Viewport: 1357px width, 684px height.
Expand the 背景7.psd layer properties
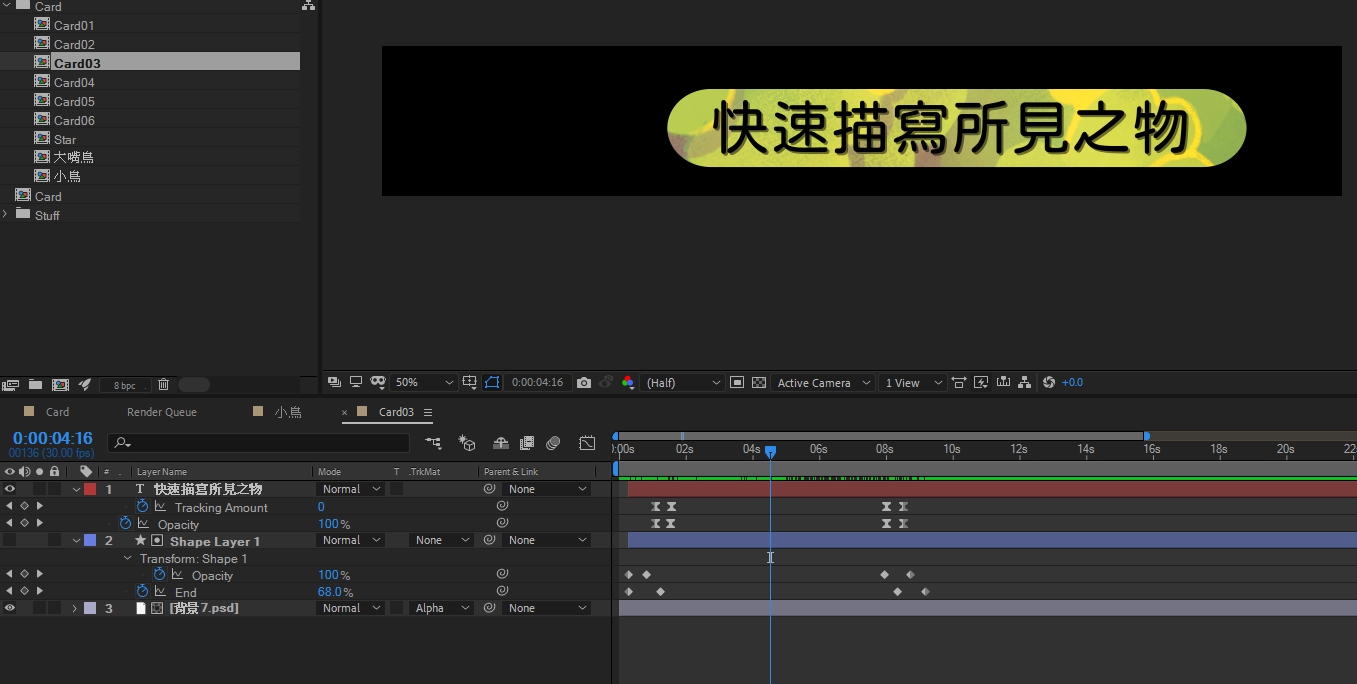click(x=74, y=608)
